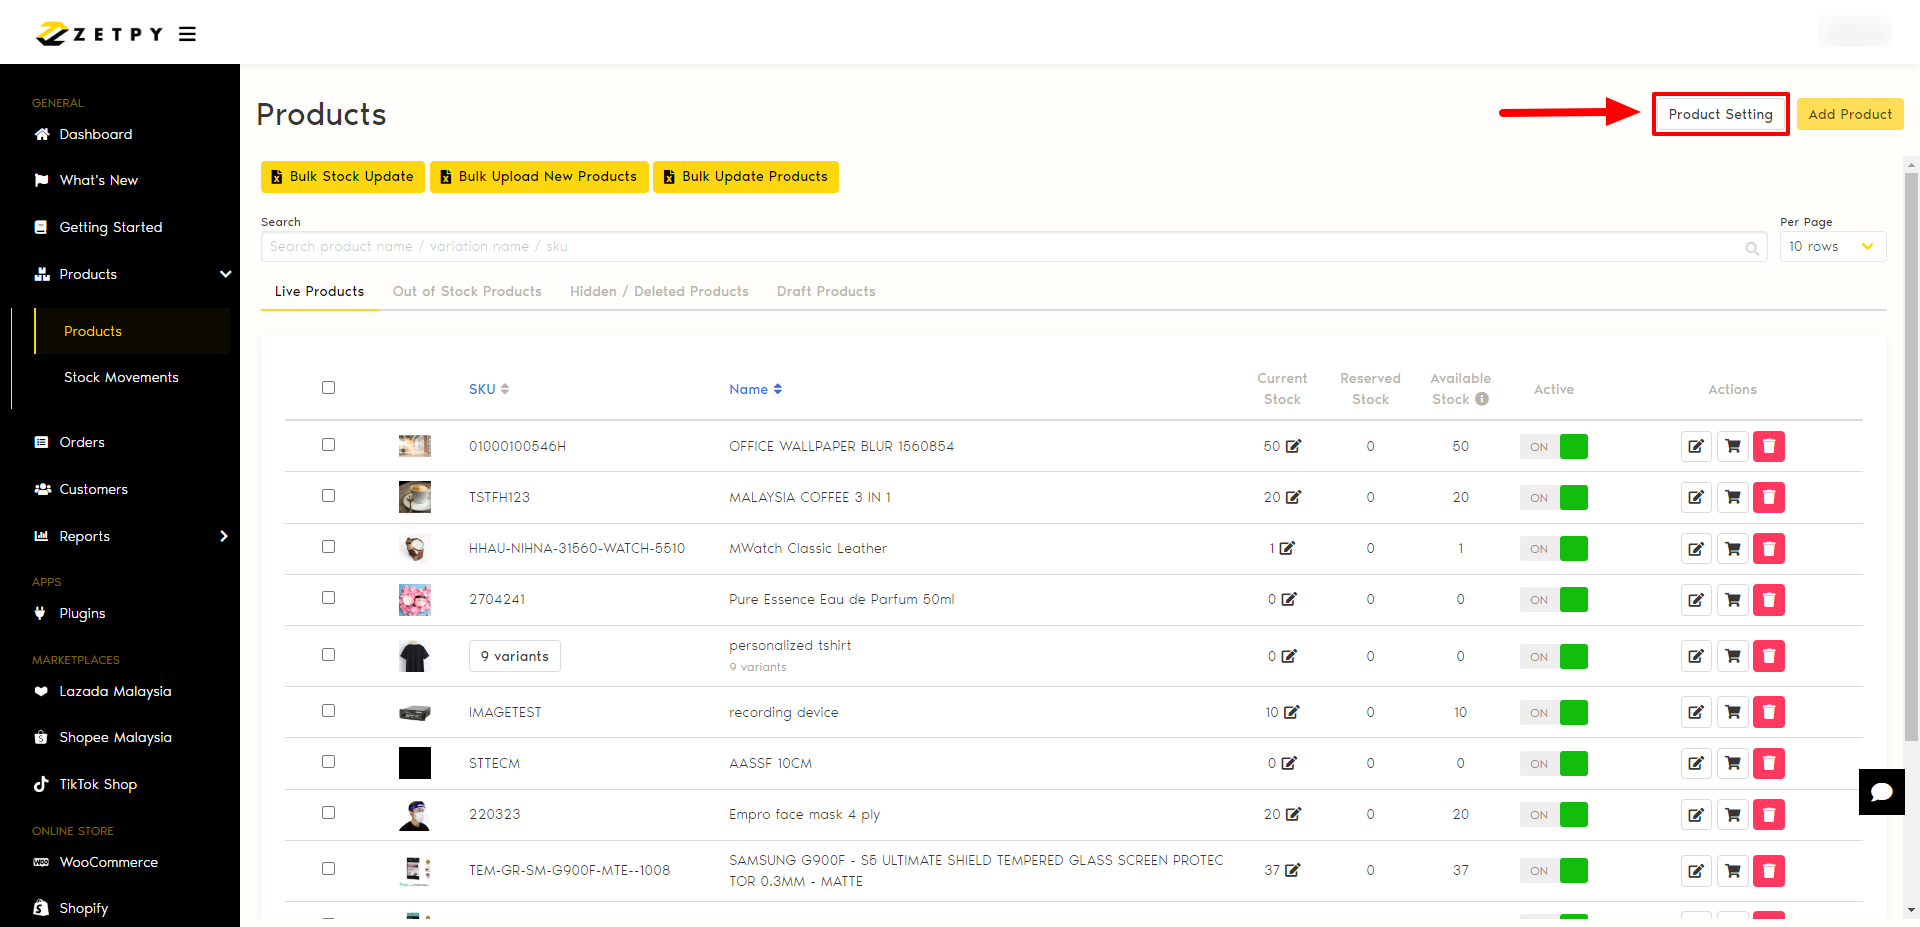Click the Product Setting button
The width and height of the screenshot is (1920, 927).
tap(1720, 114)
